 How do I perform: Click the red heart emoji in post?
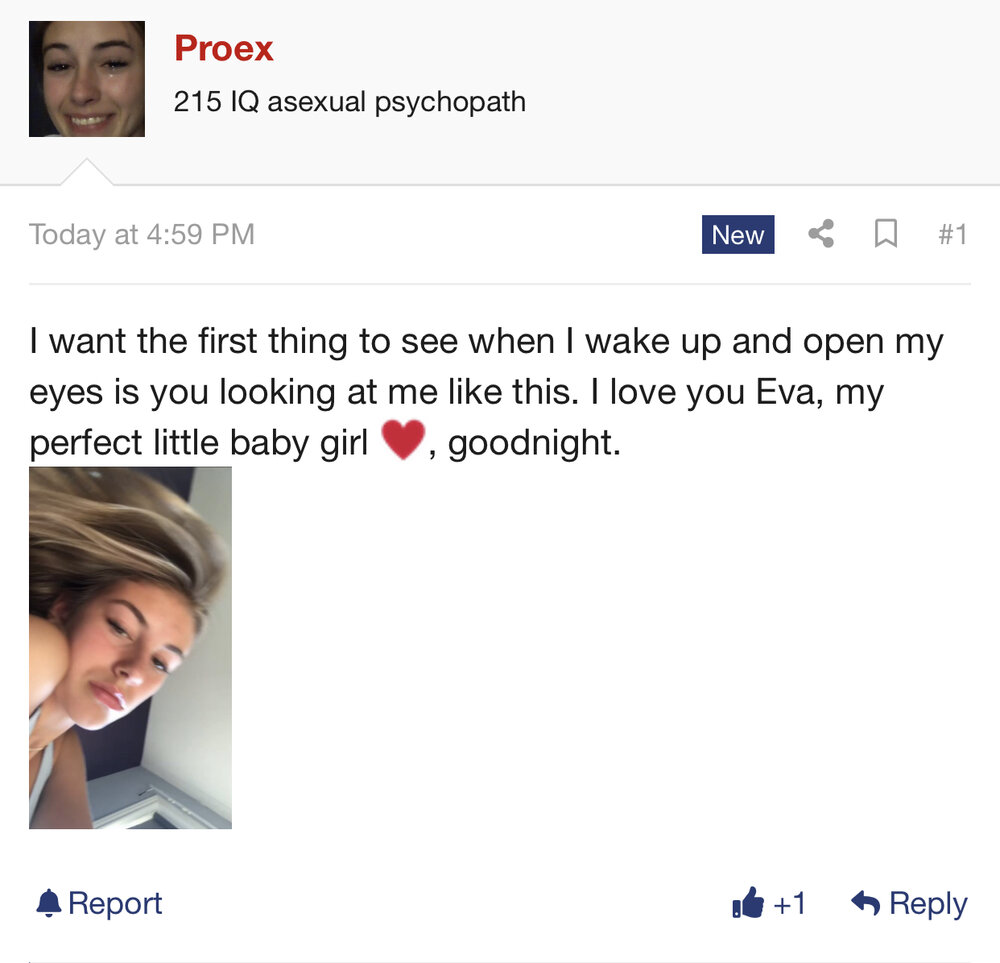click(402, 439)
